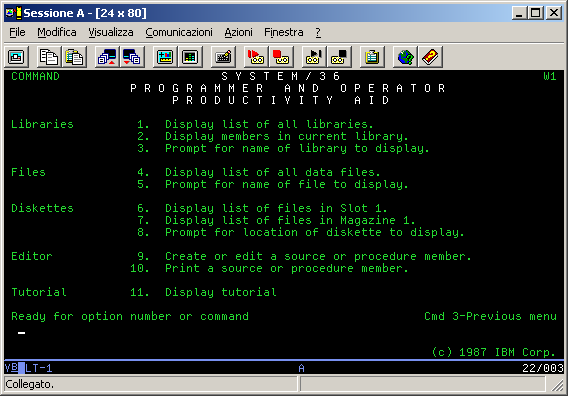Click the Print Screen toolbar icon
Viewport: 568px width, 396px height.
[17, 57]
